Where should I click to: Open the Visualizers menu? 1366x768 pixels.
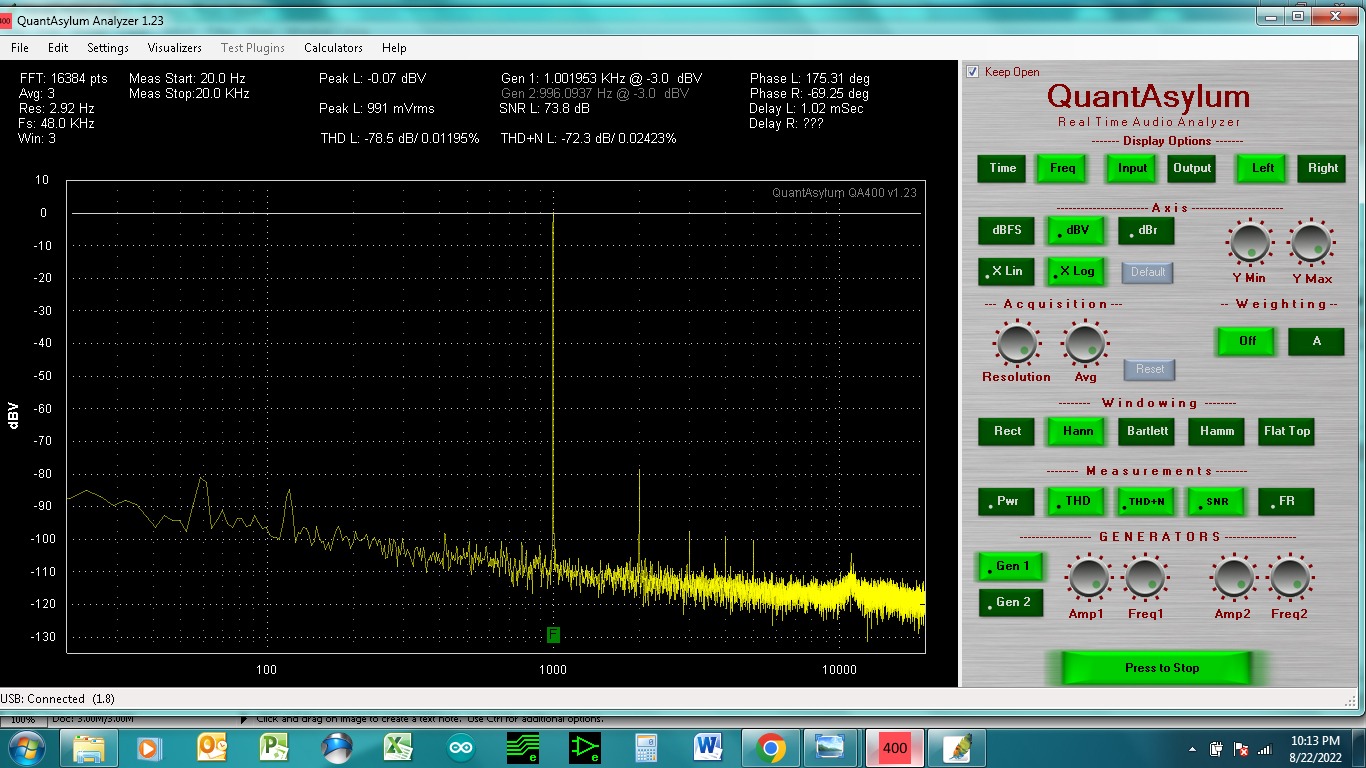click(174, 47)
